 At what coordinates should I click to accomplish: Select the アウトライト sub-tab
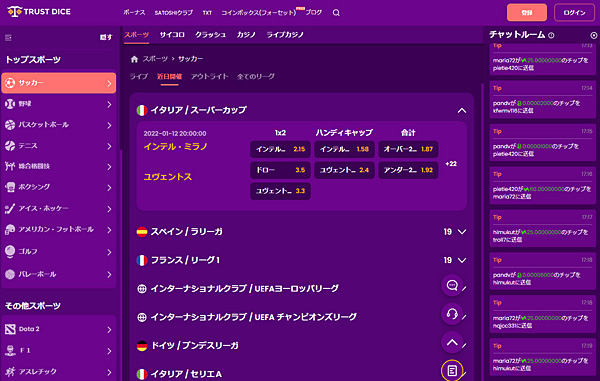click(209, 77)
